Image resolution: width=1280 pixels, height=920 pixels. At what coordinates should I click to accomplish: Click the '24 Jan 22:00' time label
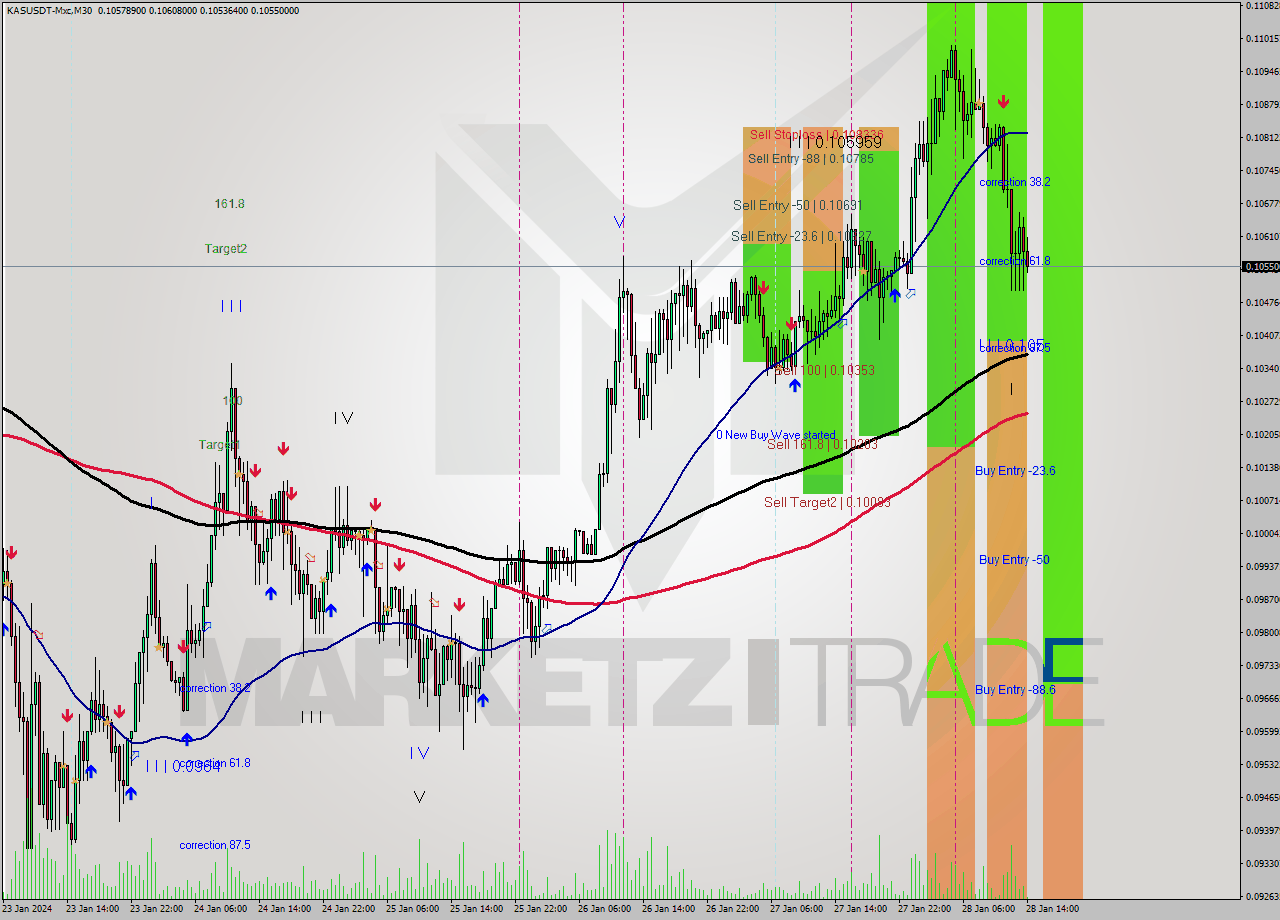tap(349, 910)
